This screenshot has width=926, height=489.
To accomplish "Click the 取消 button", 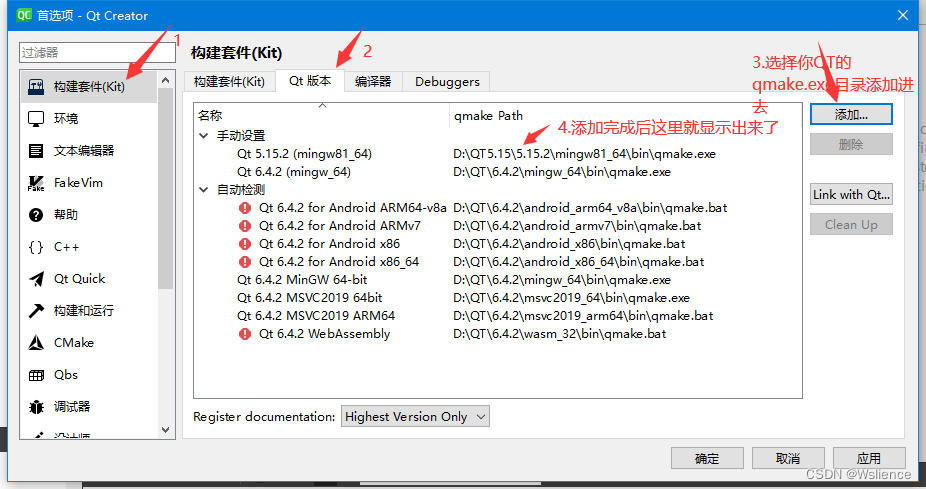I will pyautogui.click(x=788, y=458).
